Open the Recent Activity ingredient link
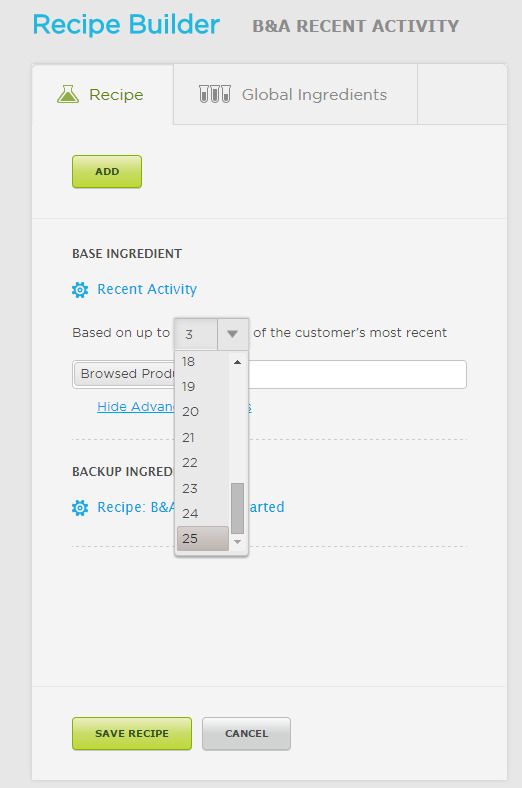Image resolution: width=522 pixels, height=788 pixels. [147, 289]
